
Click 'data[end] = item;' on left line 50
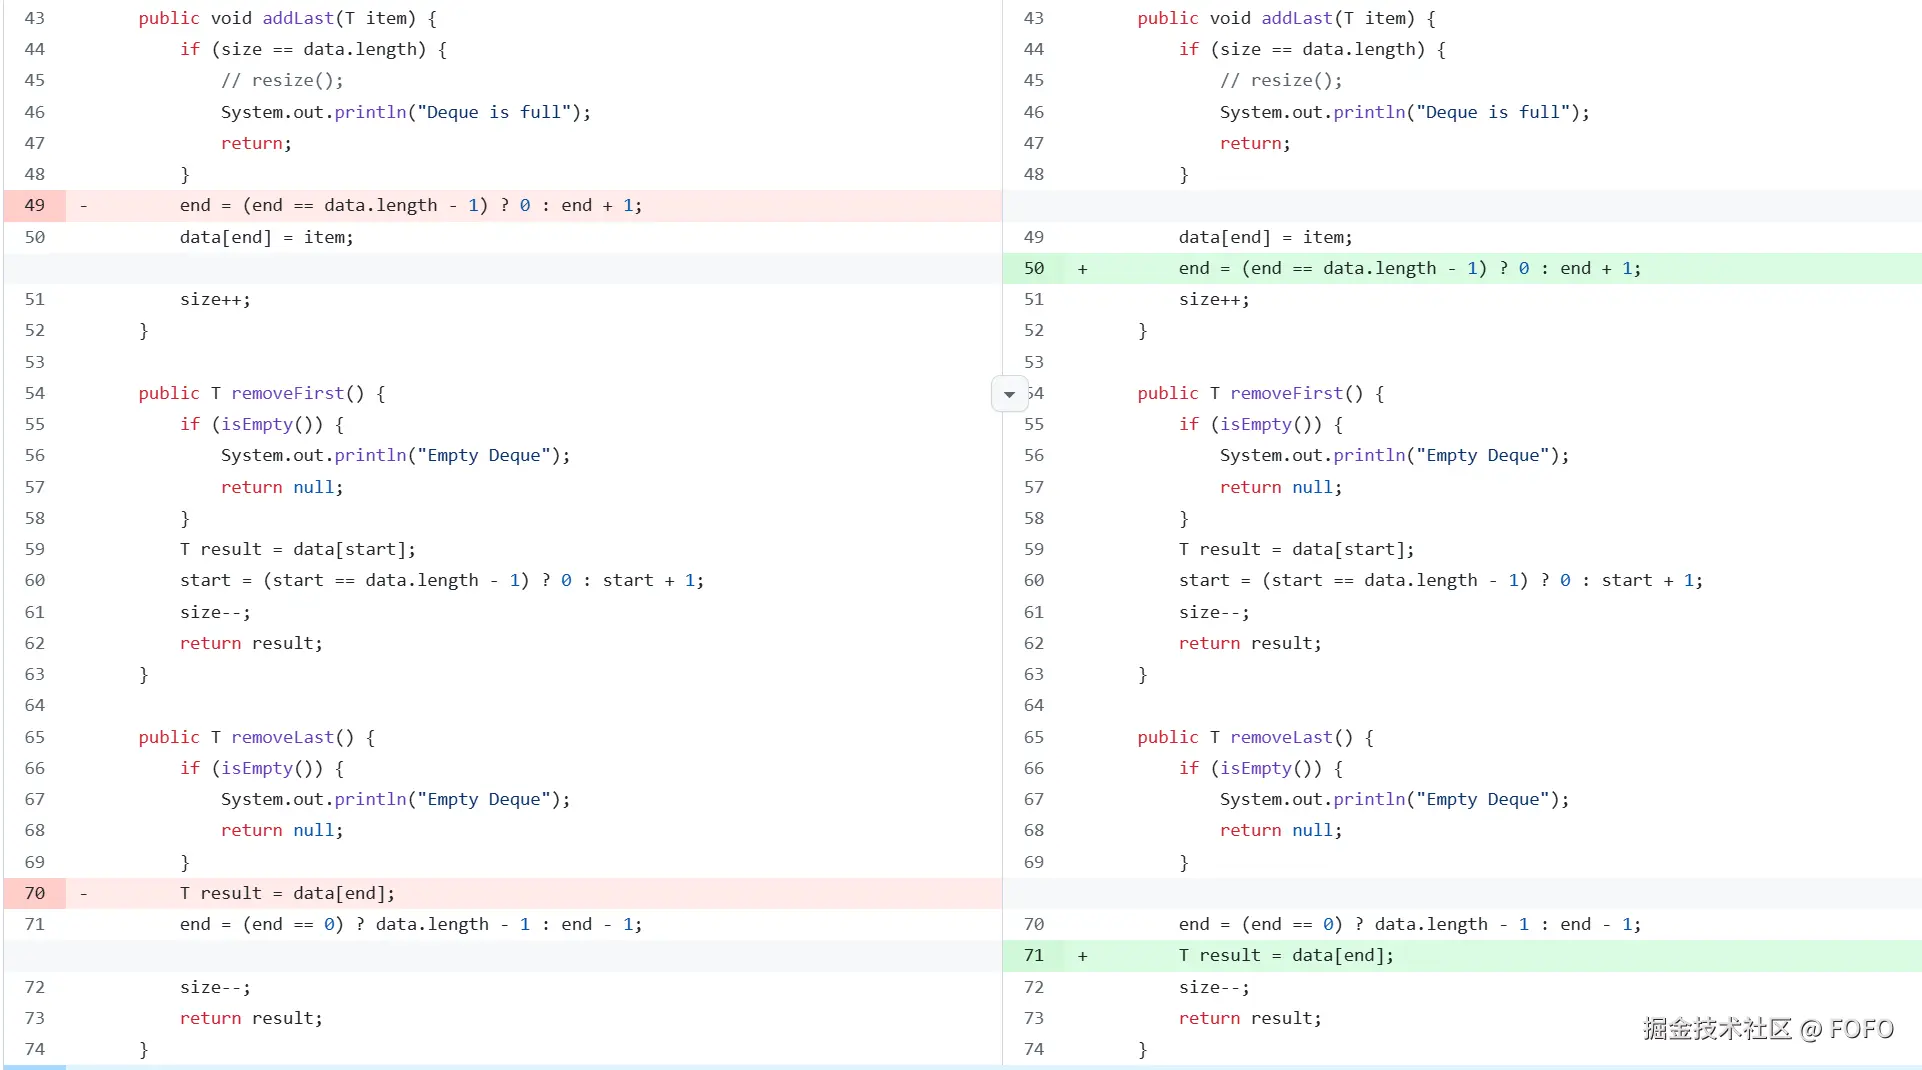pos(267,238)
